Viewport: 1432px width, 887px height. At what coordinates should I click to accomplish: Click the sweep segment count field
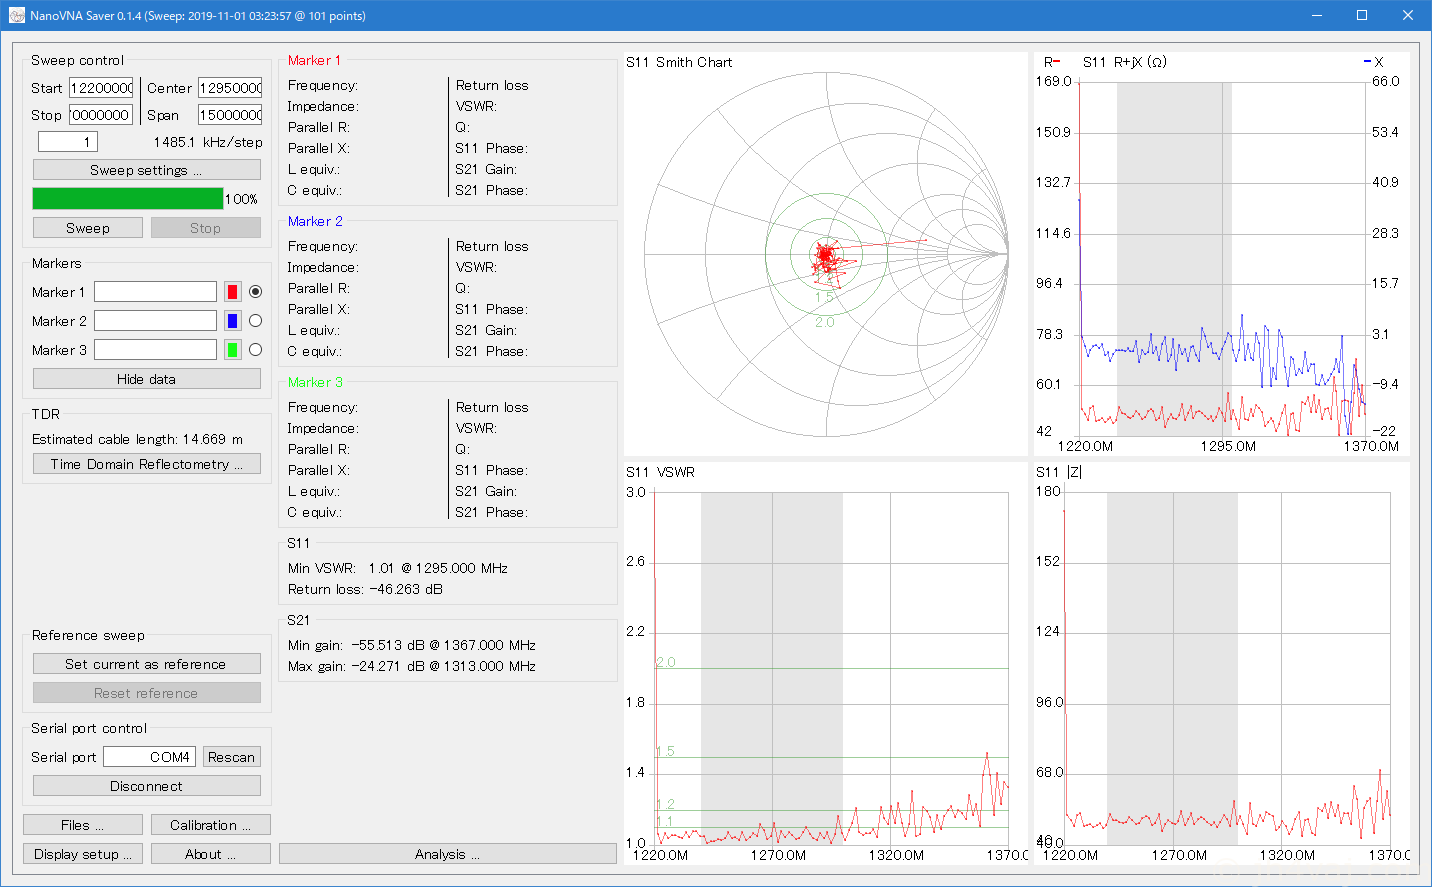click(68, 142)
